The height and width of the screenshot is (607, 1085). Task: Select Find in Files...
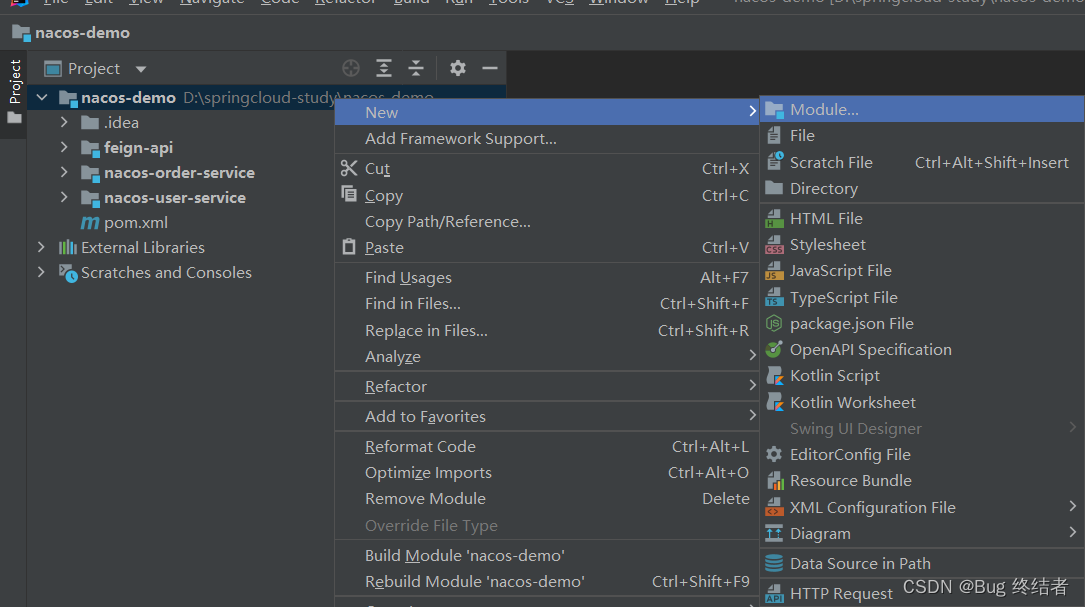click(547, 304)
